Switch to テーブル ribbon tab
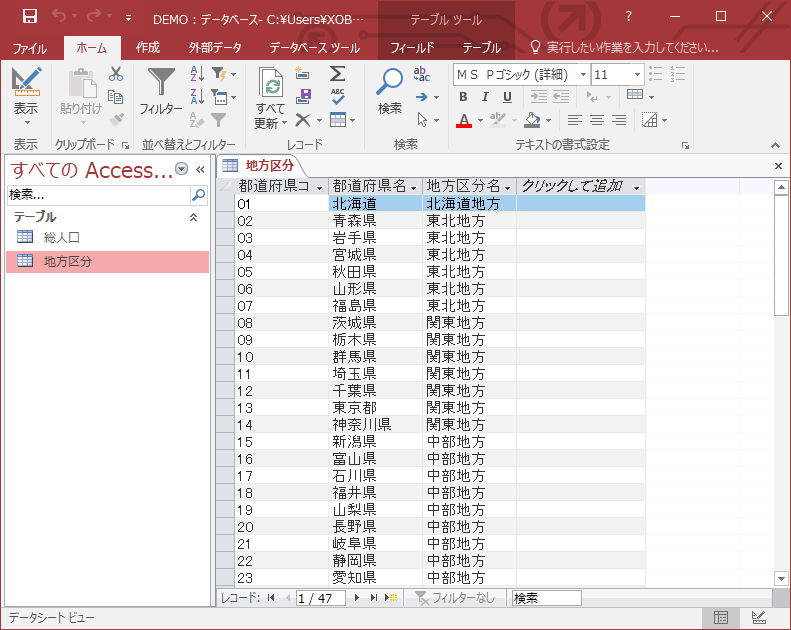Image resolution: width=791 pixels, height=630 pixels. click(x=481, y=48)
